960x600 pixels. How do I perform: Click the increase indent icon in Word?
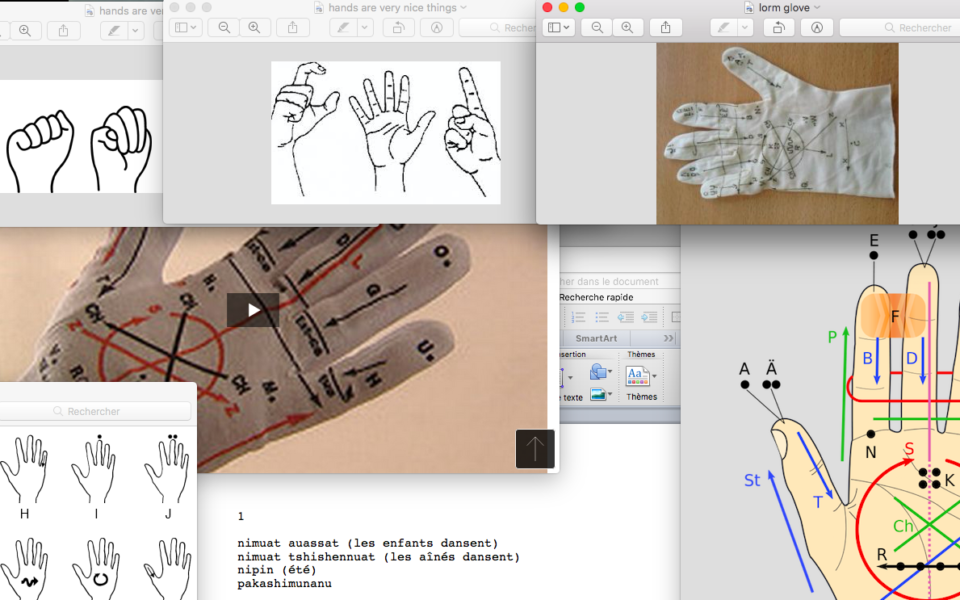coord(650,317)
